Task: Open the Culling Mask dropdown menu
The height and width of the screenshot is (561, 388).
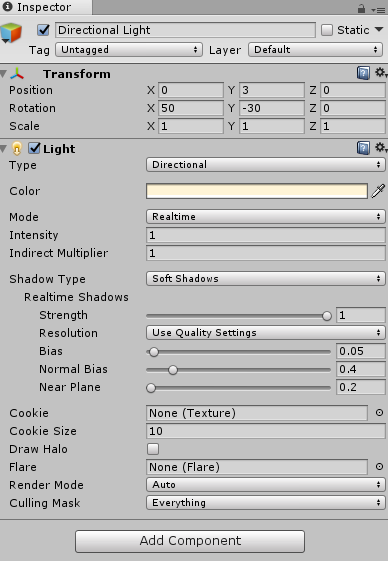Action: pos(266,503)
